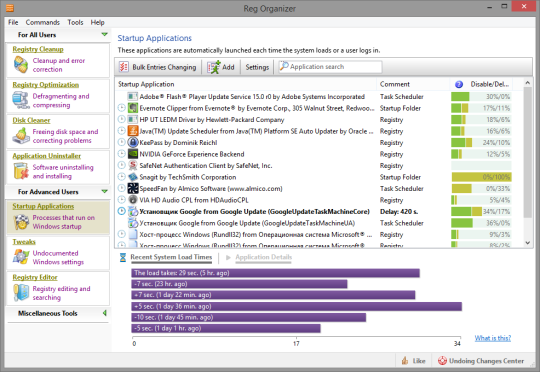The width and height of the screenshot is (540, 372).
Task: Click the Registry Editor icon
Action: tap(21, 292)
